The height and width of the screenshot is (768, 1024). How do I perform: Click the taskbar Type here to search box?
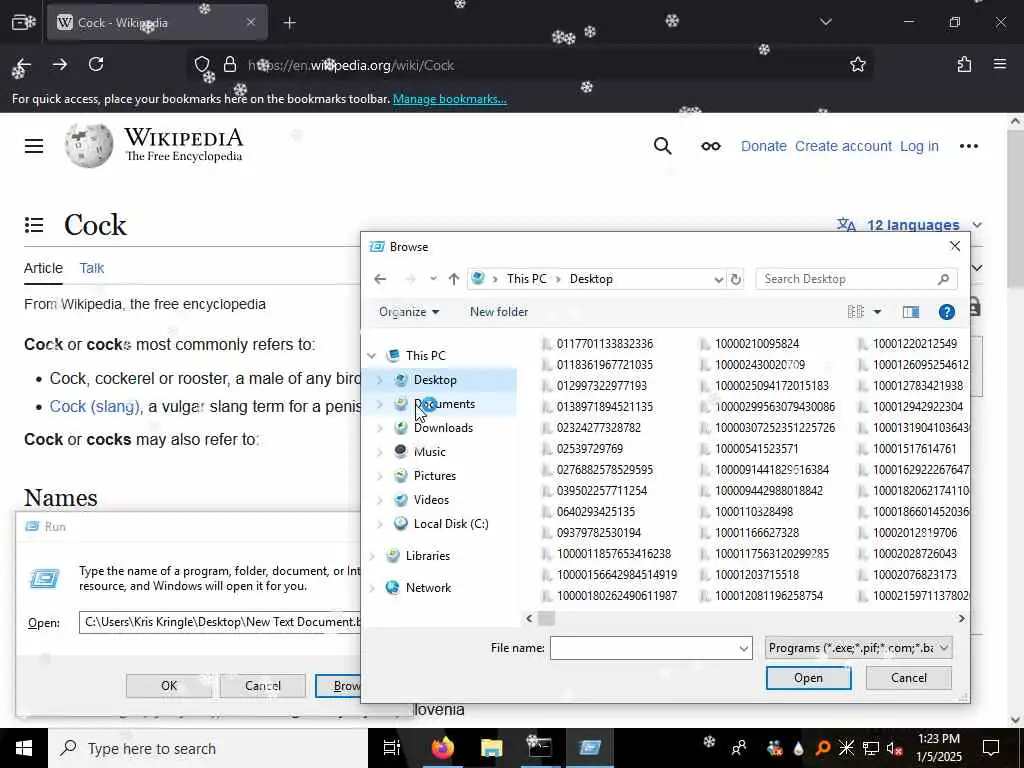pyautogui.click(x=208, y=748)
